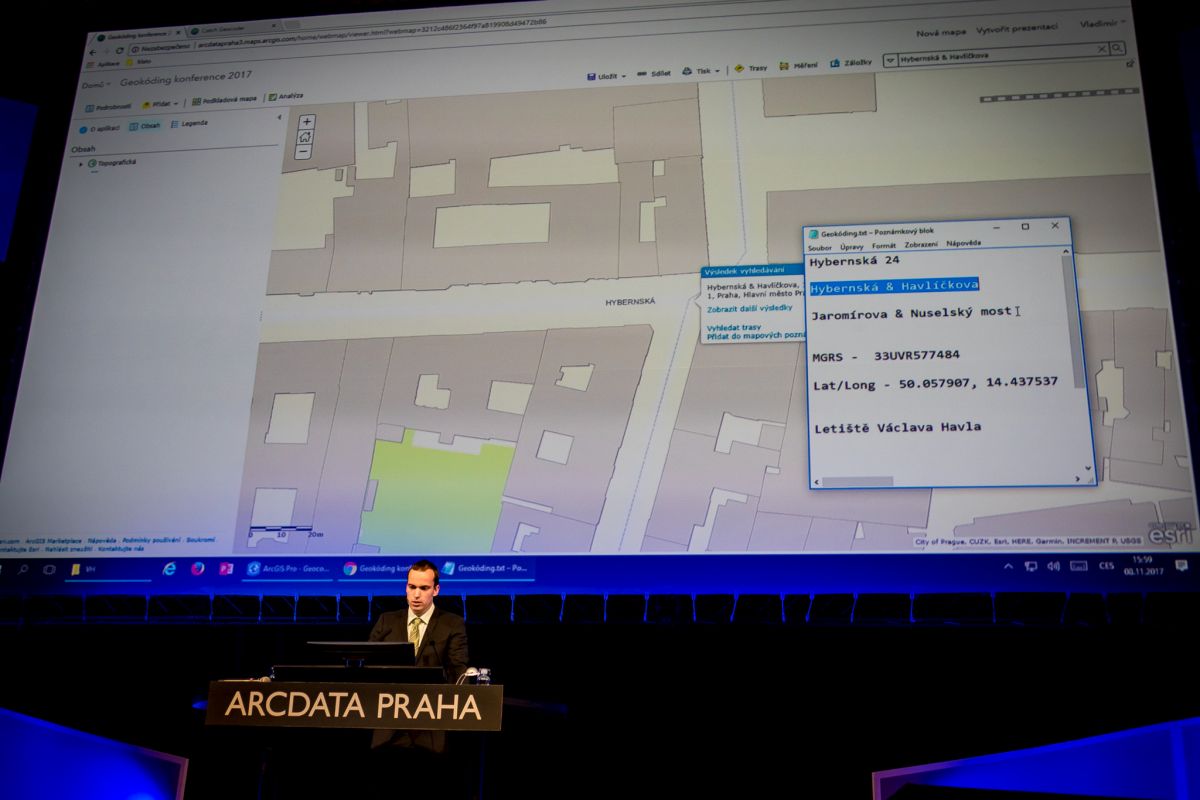
Task: Click the volume icon in system tray
Action: pyautogui.click(x=1053, y=566)
